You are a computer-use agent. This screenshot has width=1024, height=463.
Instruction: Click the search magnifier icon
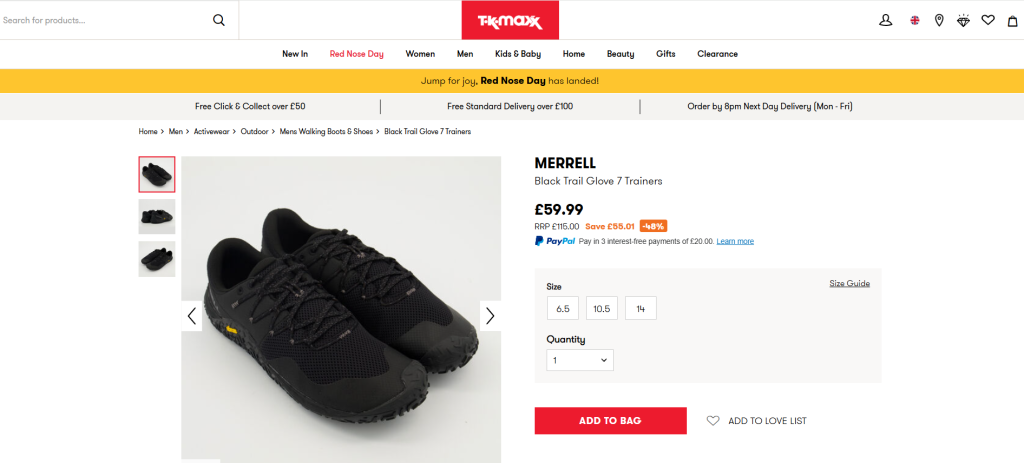(219, 20)
